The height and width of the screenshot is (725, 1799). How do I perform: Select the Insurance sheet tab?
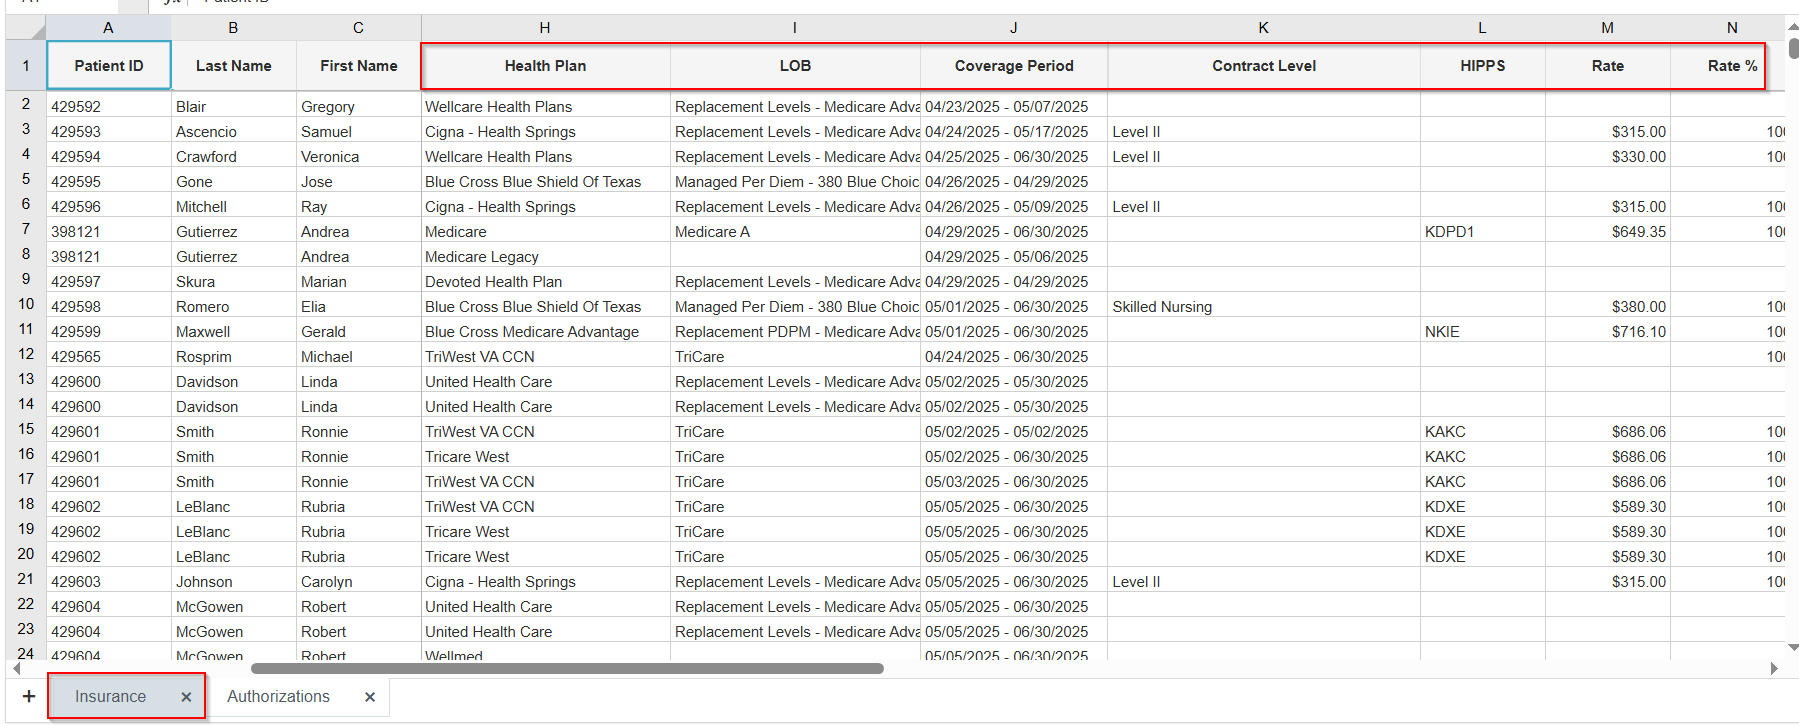[x=110, y=696]
